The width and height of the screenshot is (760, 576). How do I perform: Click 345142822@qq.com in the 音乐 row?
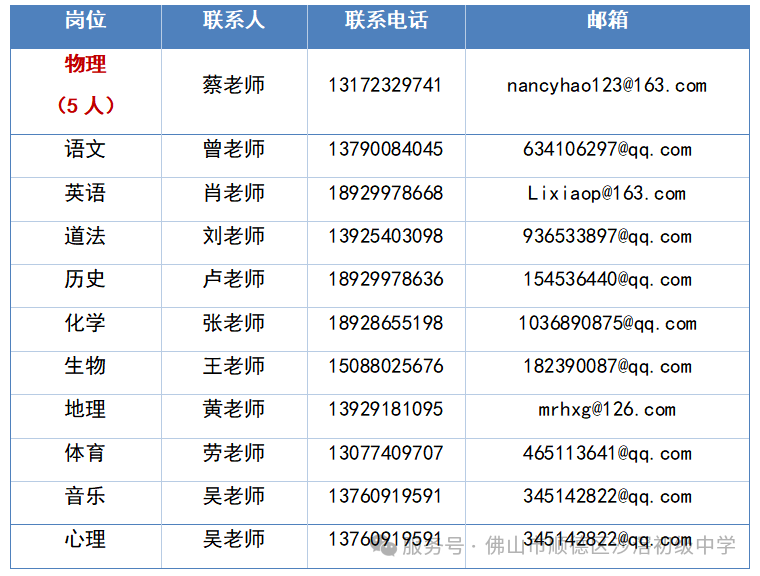pyautogui.click(x=607, y=497)
